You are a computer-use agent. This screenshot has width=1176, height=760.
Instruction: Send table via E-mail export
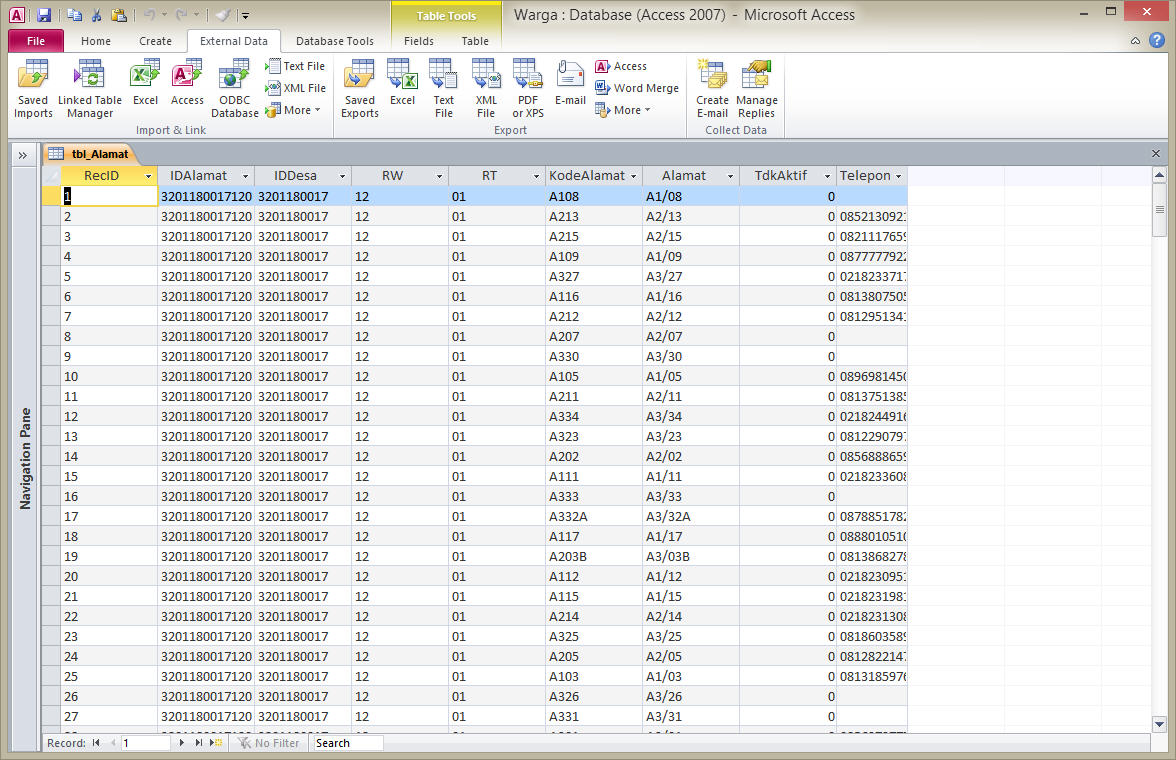coord(570,83)
